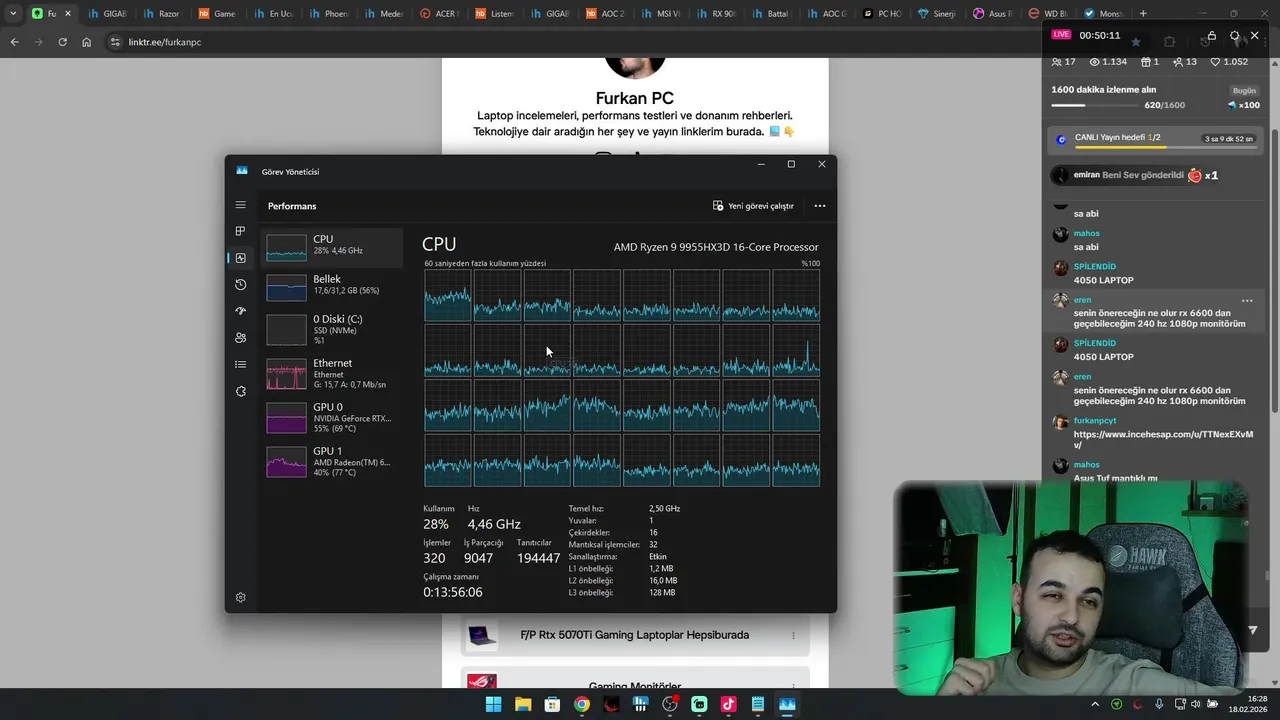Open Task Manager taskbar icon
This screenshot has height=720, width=1280.
point(787,704)
